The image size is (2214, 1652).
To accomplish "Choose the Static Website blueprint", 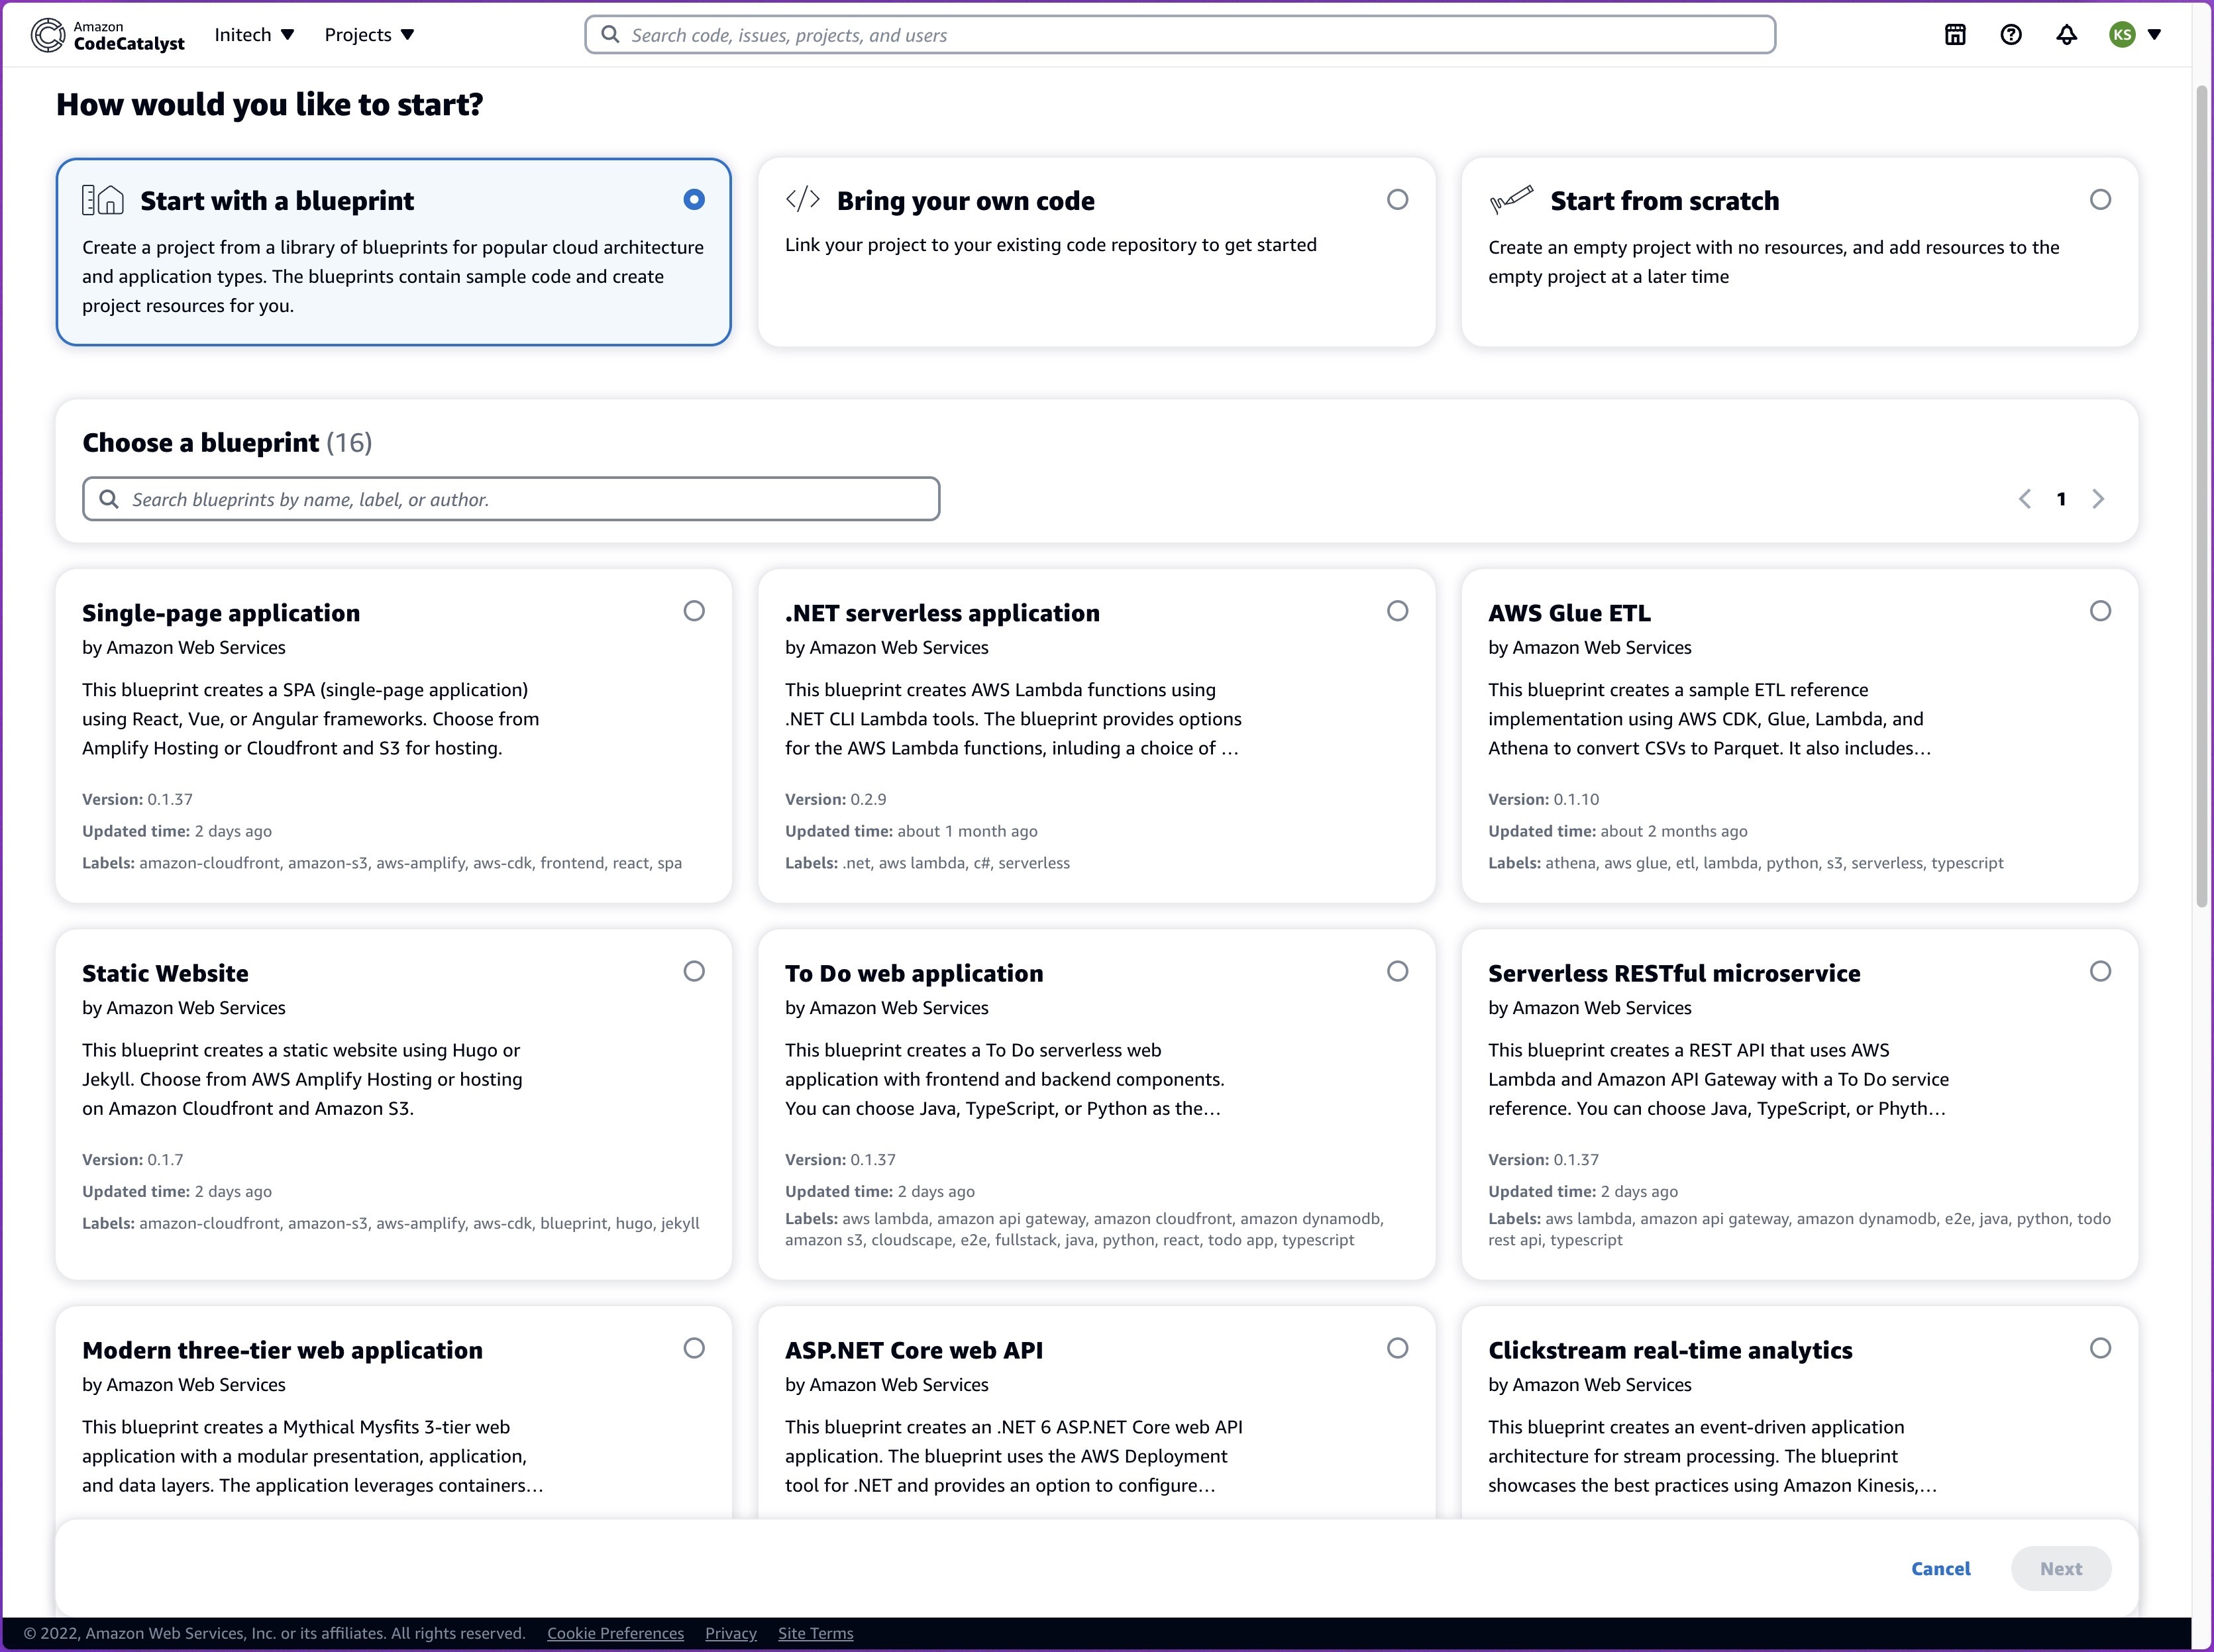I will [x=694, y=971].
